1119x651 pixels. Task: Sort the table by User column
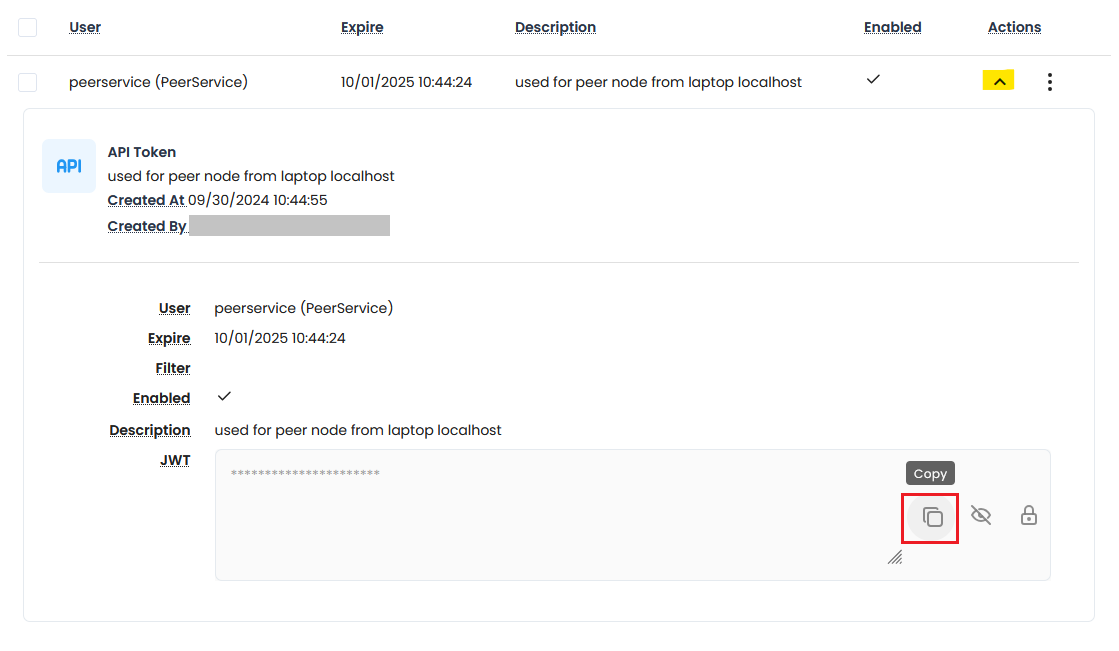85,27
